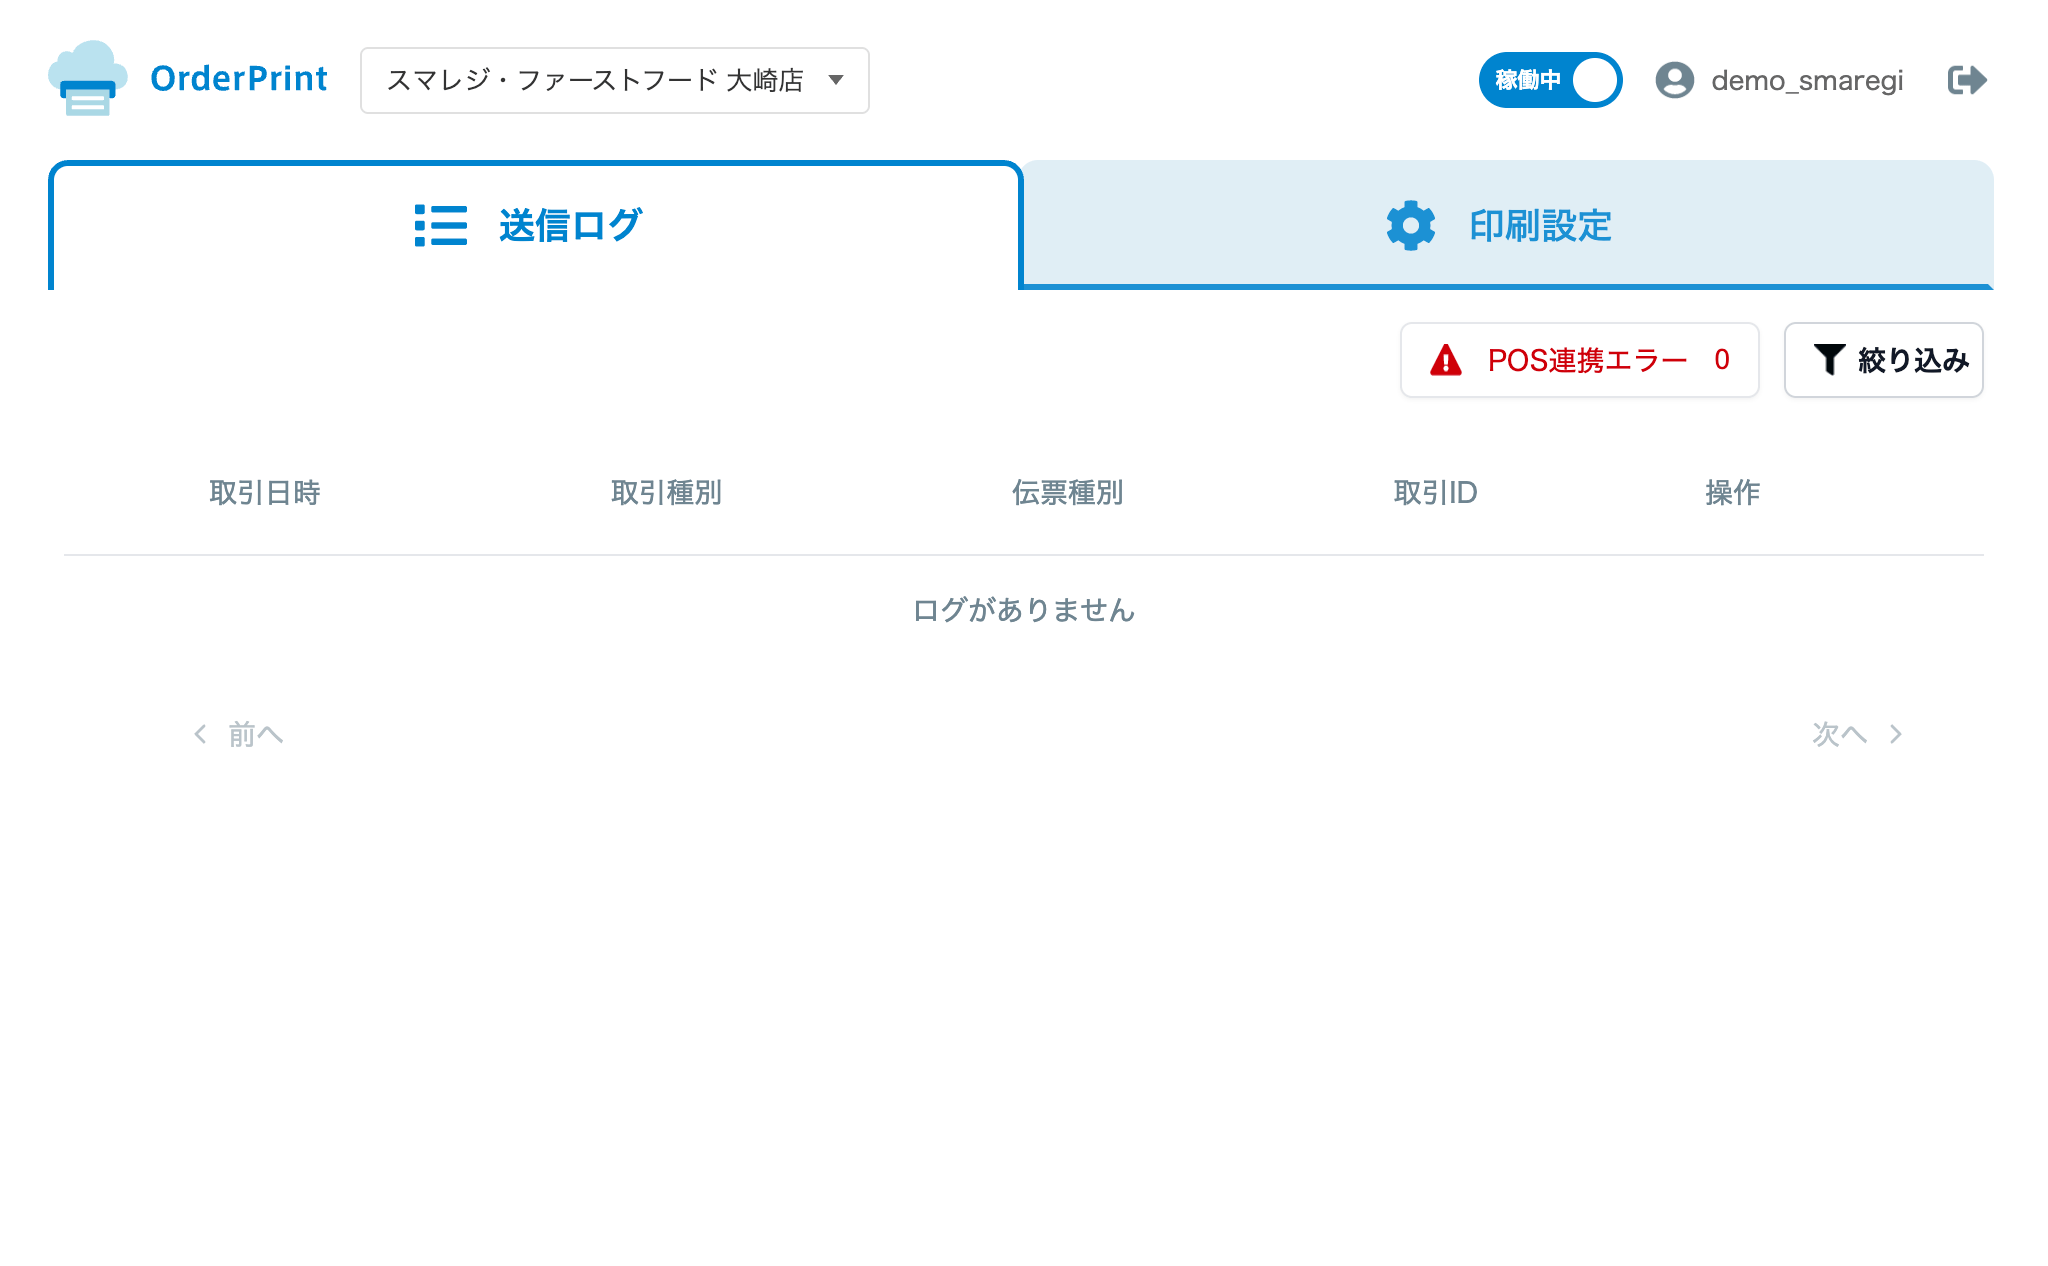Image resolution: width=2048 pixels, height=1266 pixels.
Task: Toggle the 稼働中 switch off
Action: pyautogui.click(x=1550, y=80)
